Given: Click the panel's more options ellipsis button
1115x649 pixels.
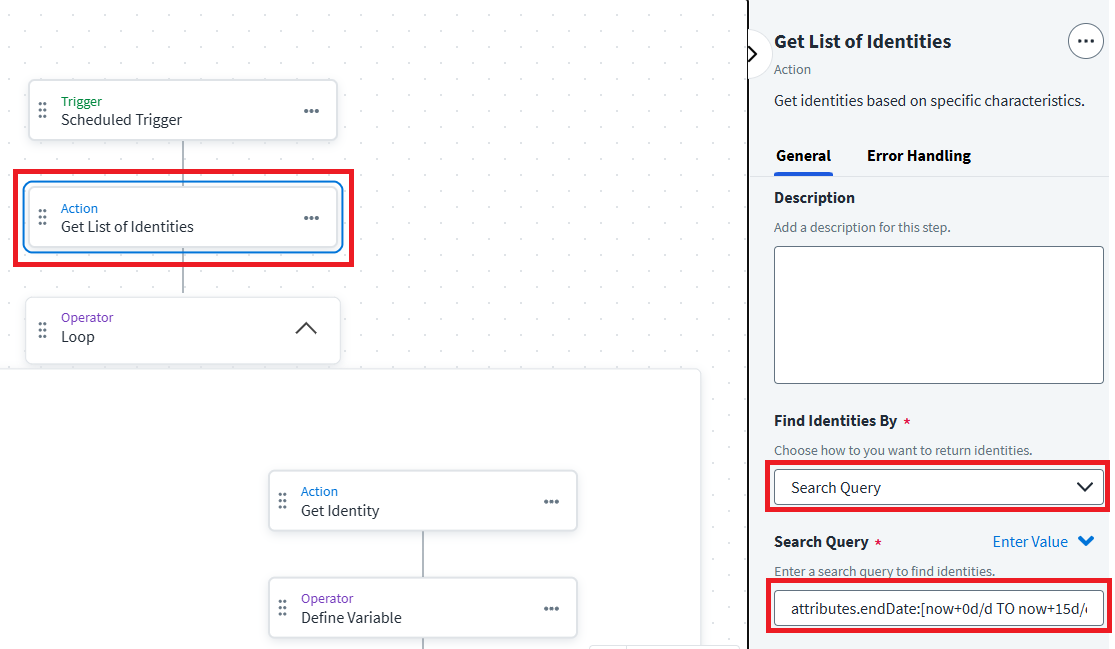Looking at the screenshot, I should click(1085, 42).
